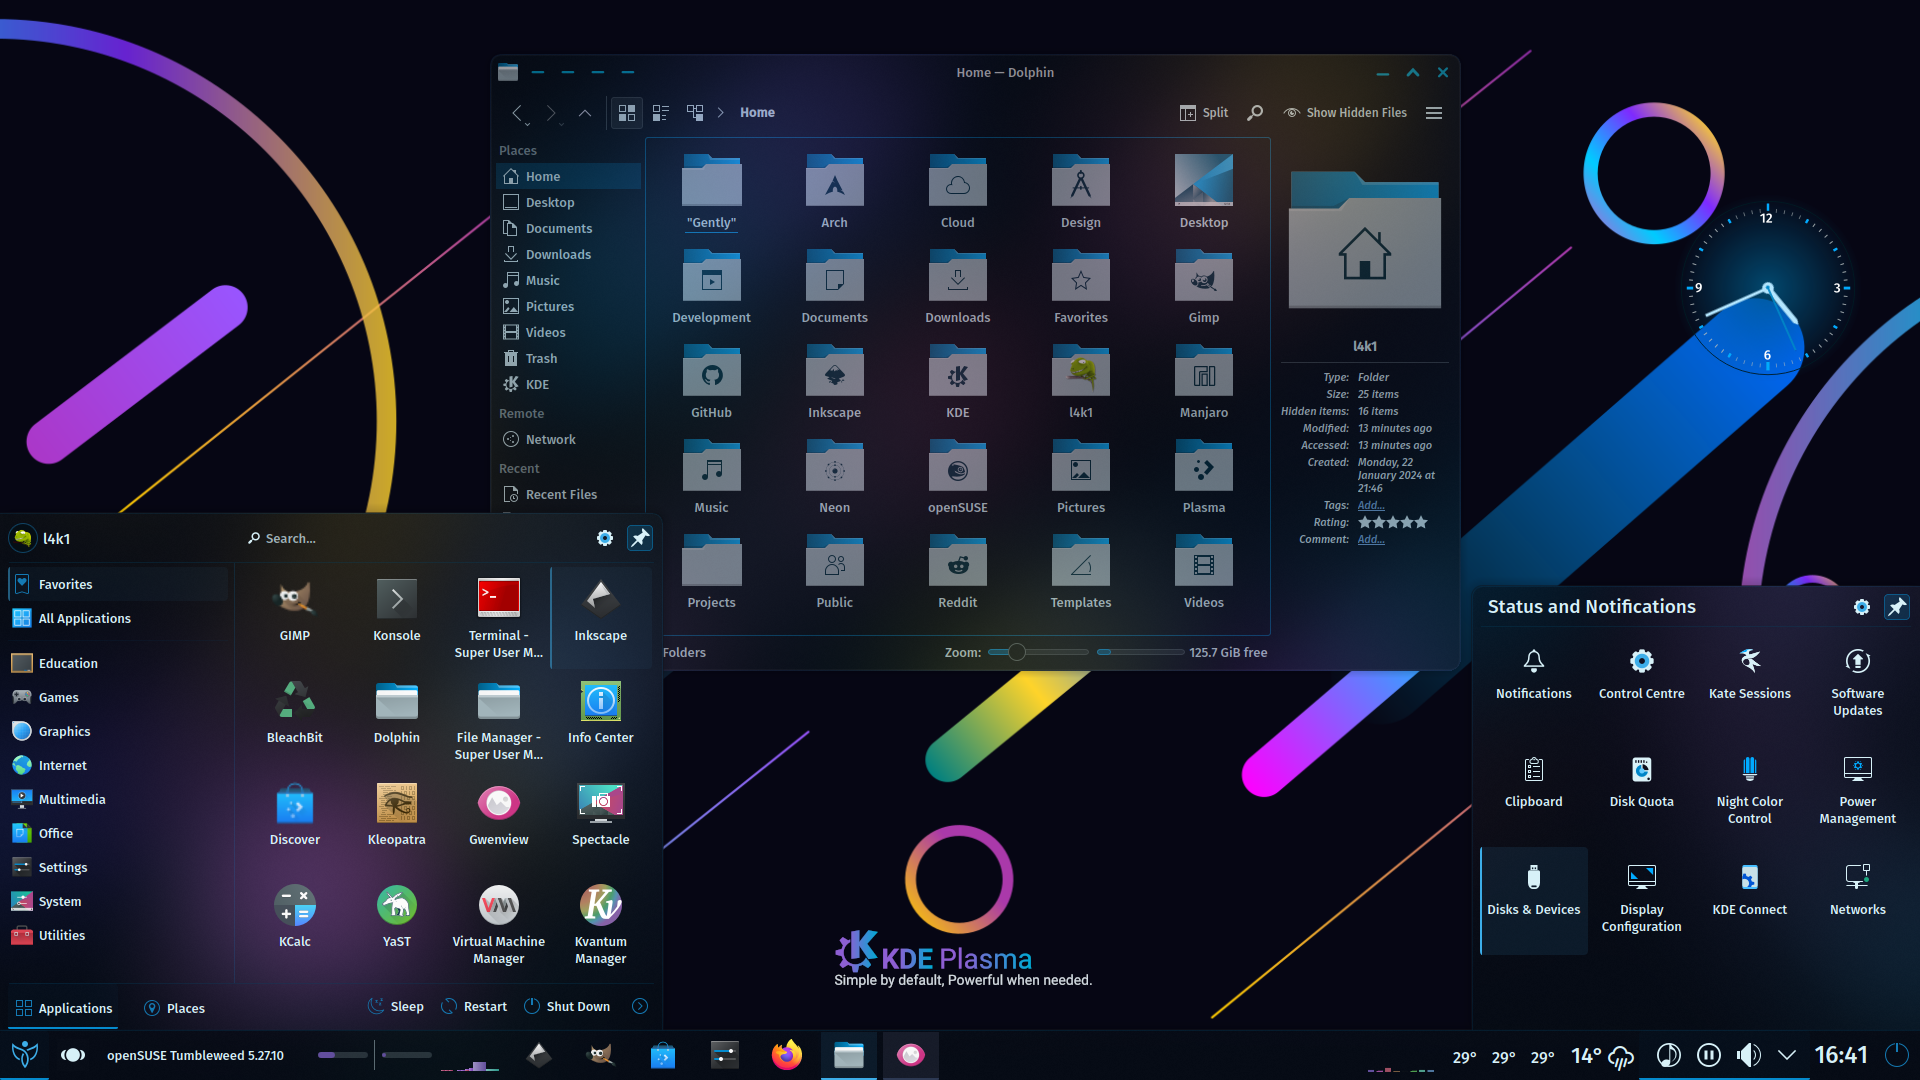The height and width of the screenshot is (1080, 1920).
Task: Add tags link in information panel
Action: click(x=1371, y=505)
